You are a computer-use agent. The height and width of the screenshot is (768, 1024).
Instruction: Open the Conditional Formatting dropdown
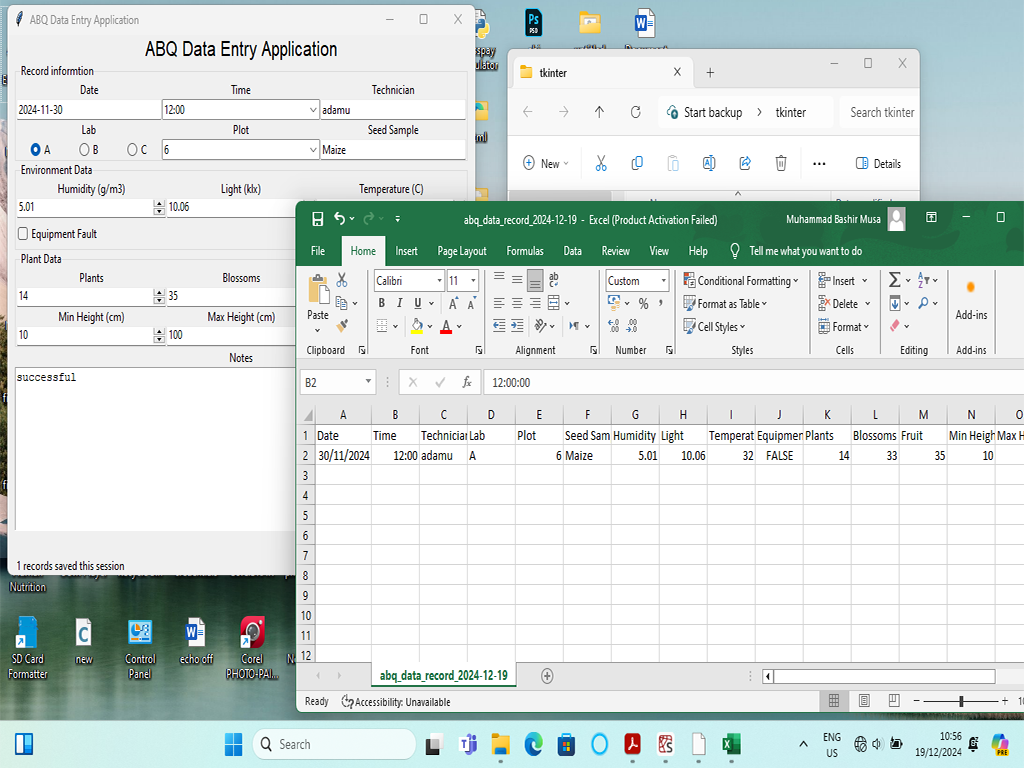point(741,281)
